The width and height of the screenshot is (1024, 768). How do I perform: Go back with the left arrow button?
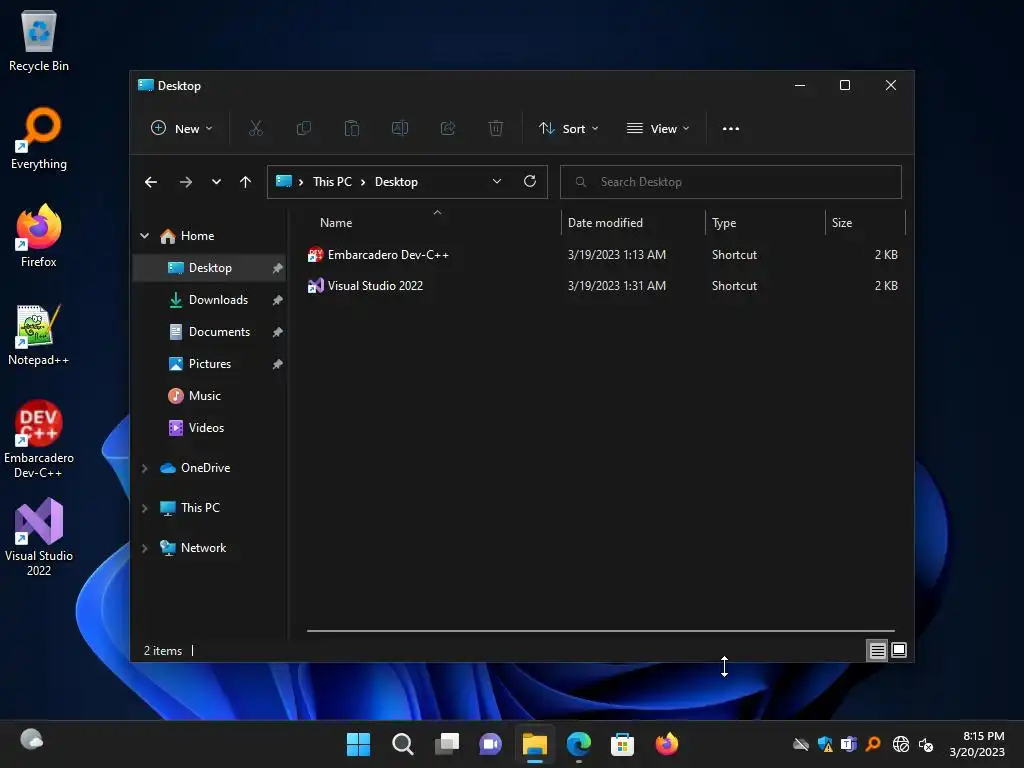151,182
